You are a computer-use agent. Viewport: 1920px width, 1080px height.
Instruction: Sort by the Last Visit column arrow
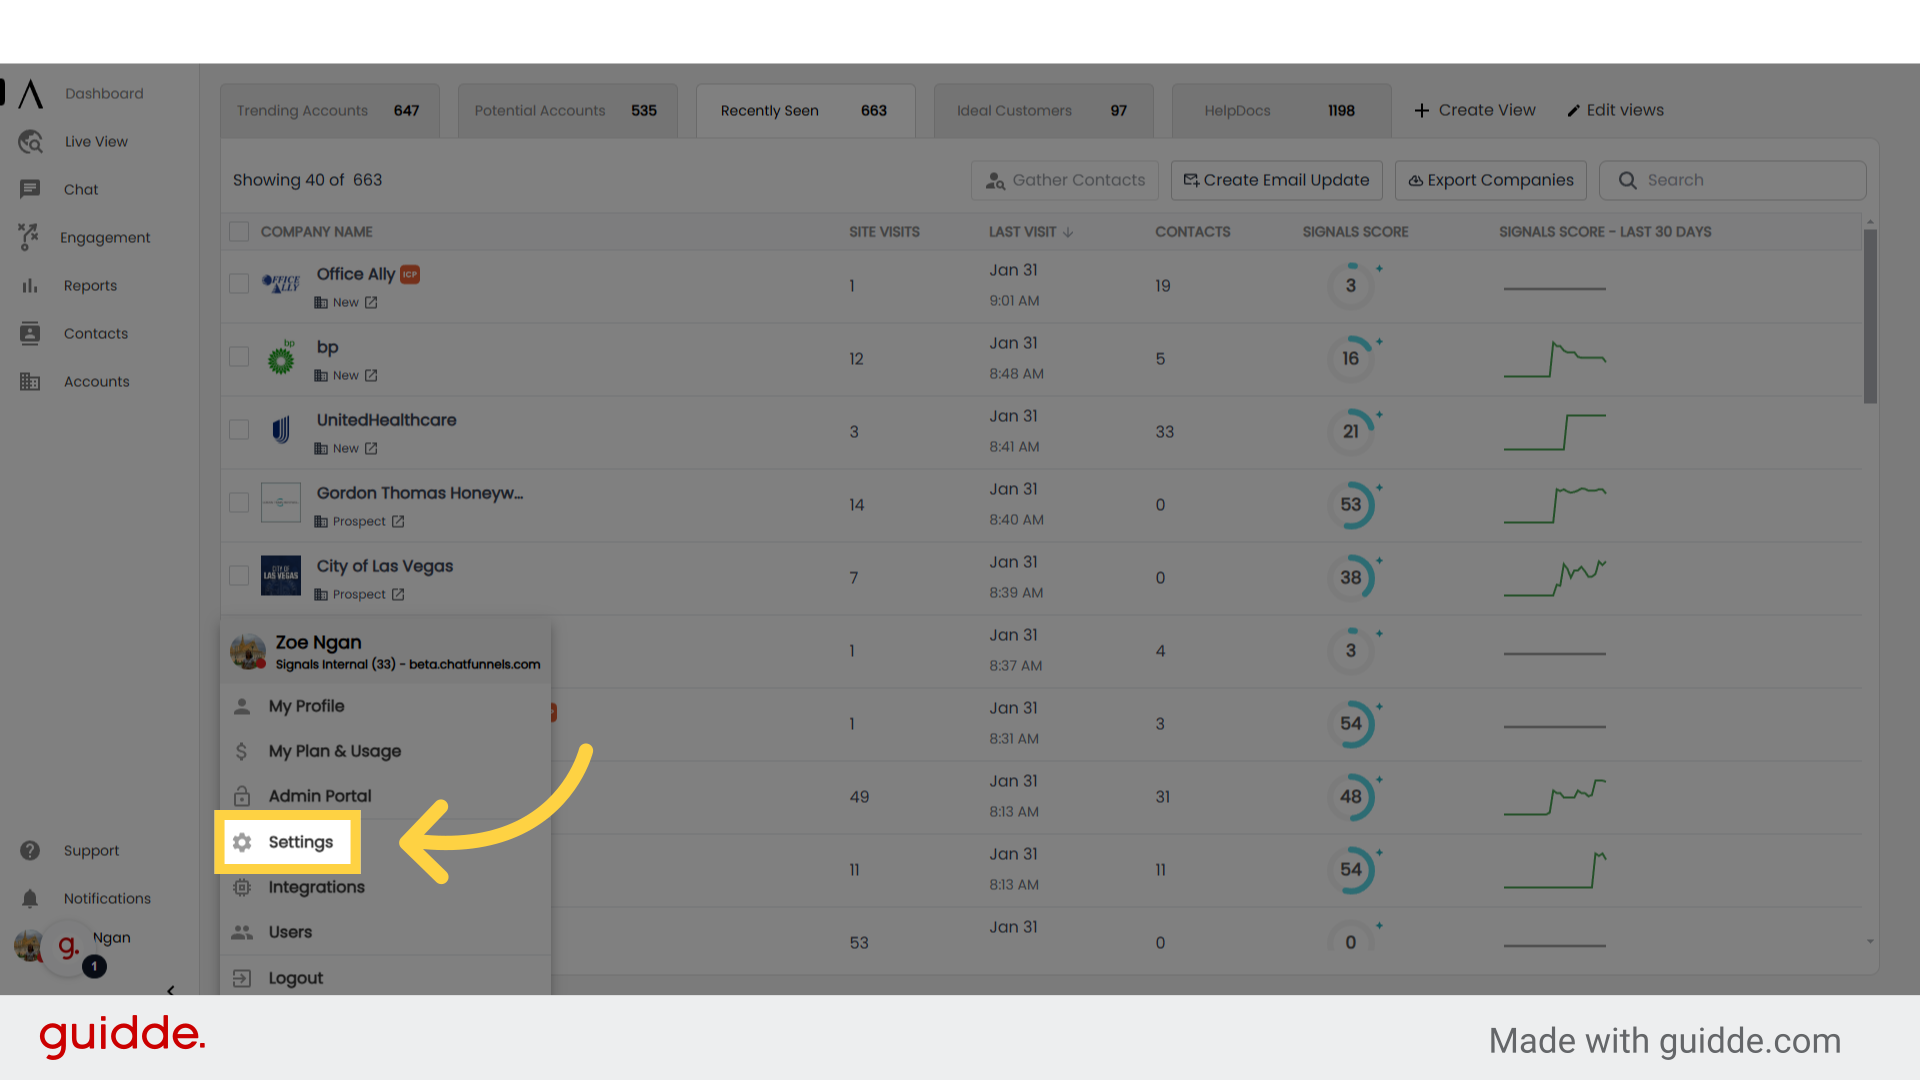tap(1069, 232)
